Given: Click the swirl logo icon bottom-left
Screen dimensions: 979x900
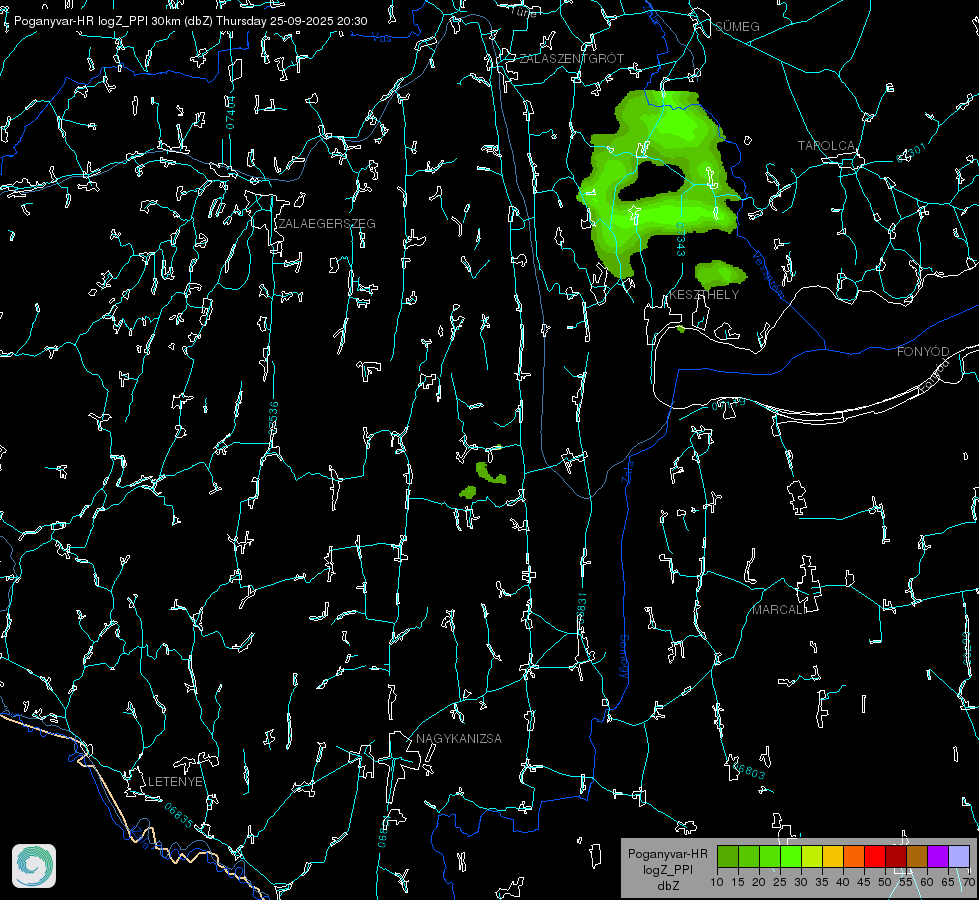Looking at the screenshot, I should tap(34, 866).
